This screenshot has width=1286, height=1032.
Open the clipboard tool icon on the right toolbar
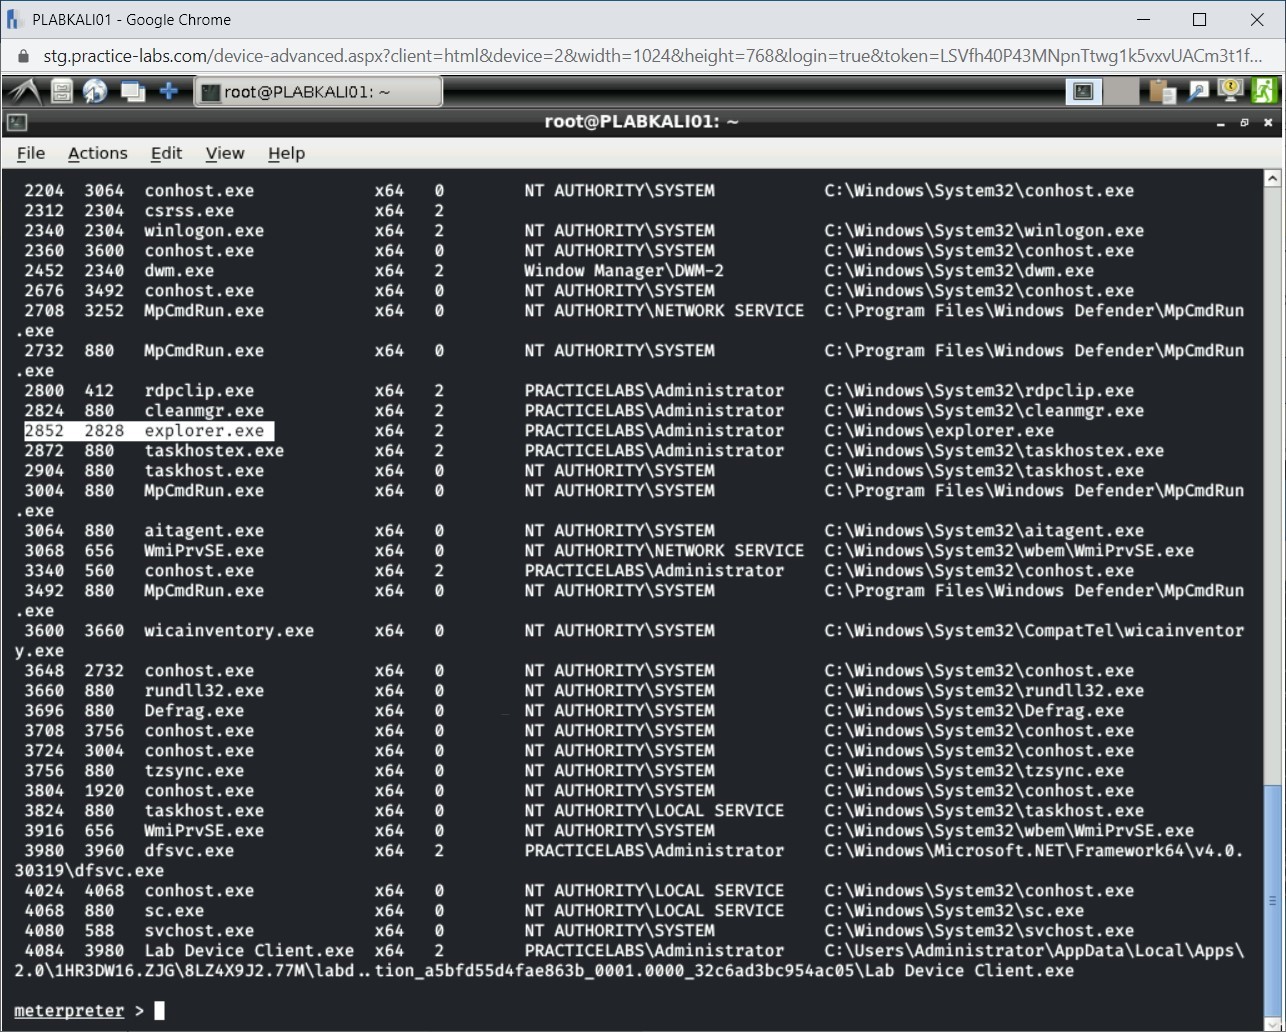pyautogui.click(x=1162, y=90)
